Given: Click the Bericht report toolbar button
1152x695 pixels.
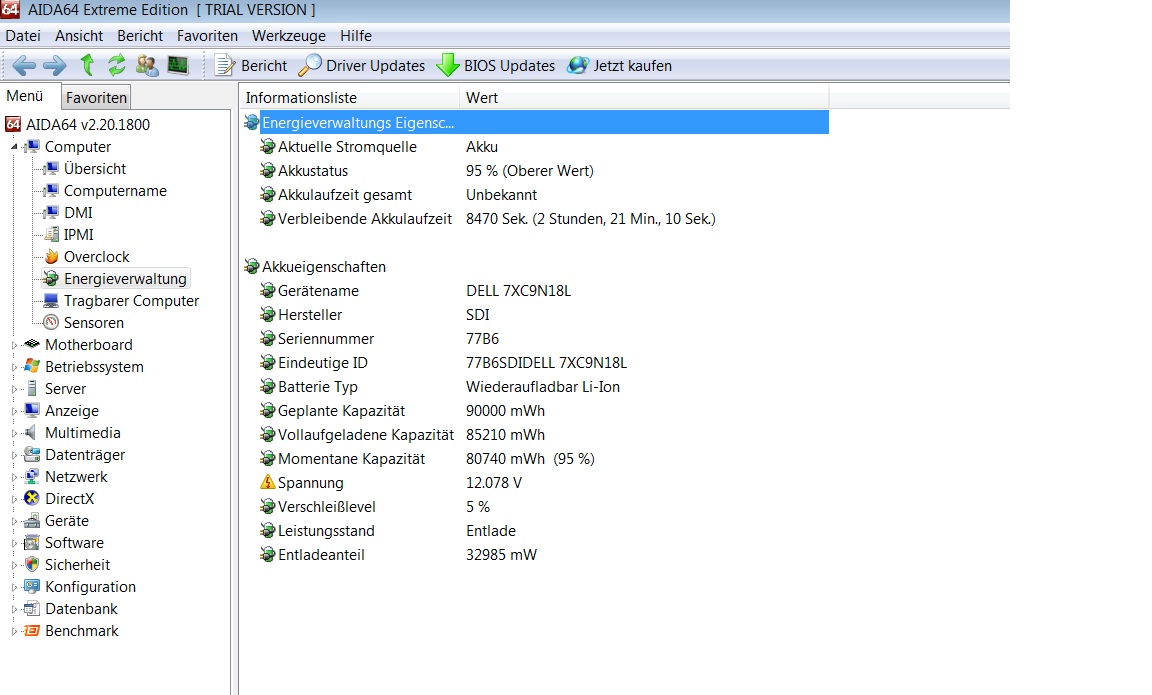Looking at the screenshot, I should pos(251,66).
